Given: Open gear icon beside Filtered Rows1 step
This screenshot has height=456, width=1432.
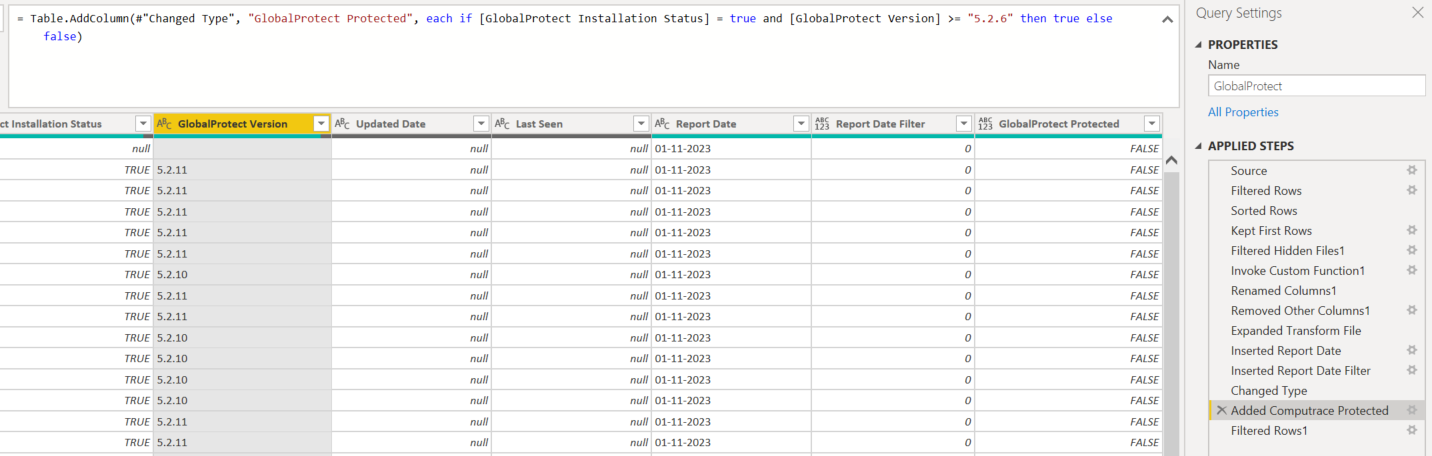Looking at the screenshot, I should pos(1411,431).
